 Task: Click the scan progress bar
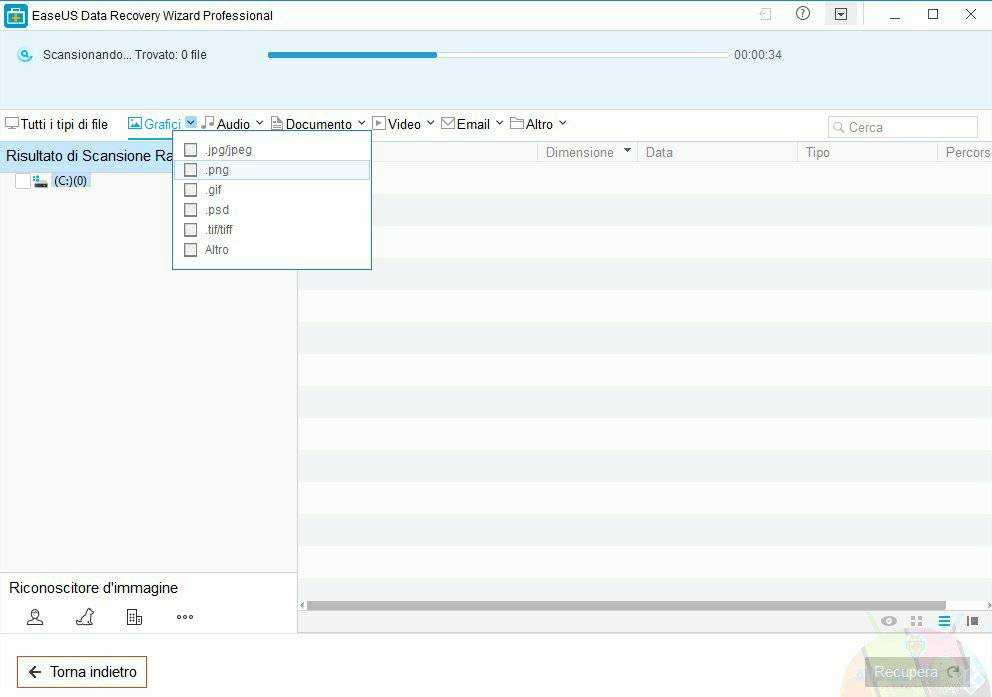499,55
